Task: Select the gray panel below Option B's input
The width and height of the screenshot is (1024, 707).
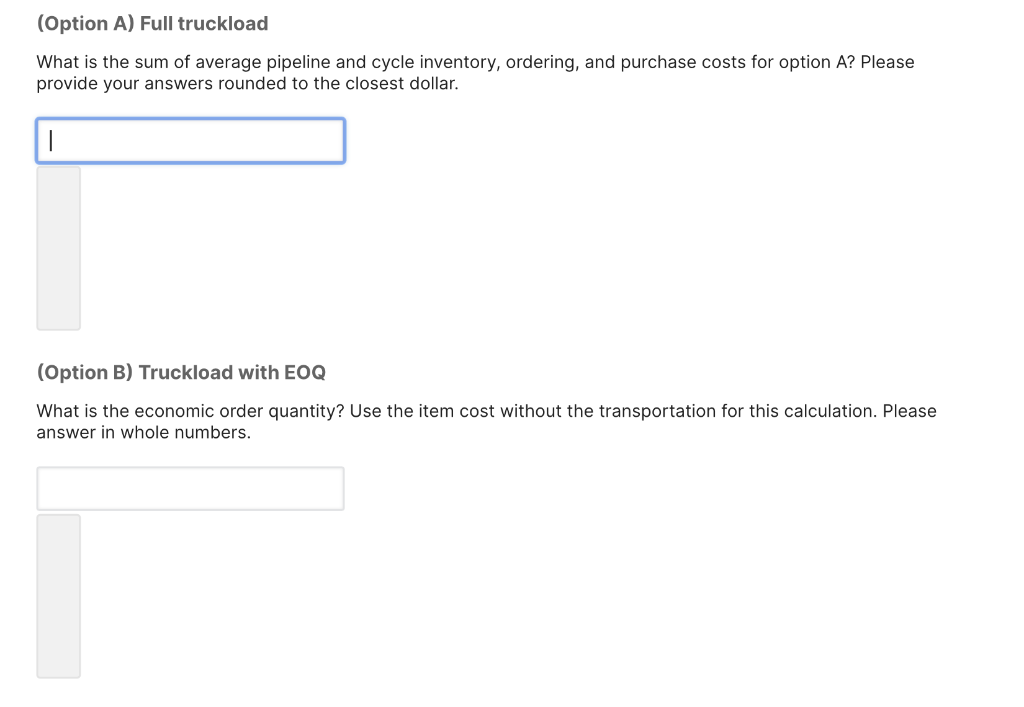Action: click(x=58, y=596)
